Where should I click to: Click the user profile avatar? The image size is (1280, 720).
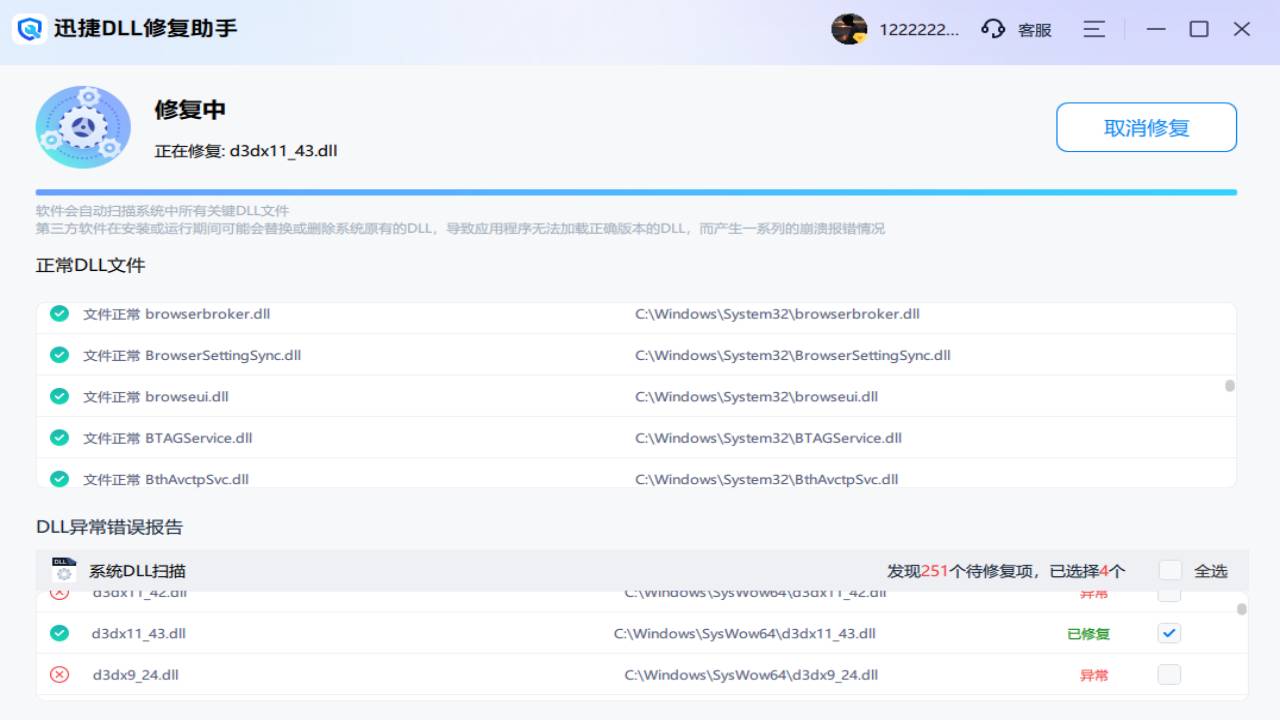849,29
